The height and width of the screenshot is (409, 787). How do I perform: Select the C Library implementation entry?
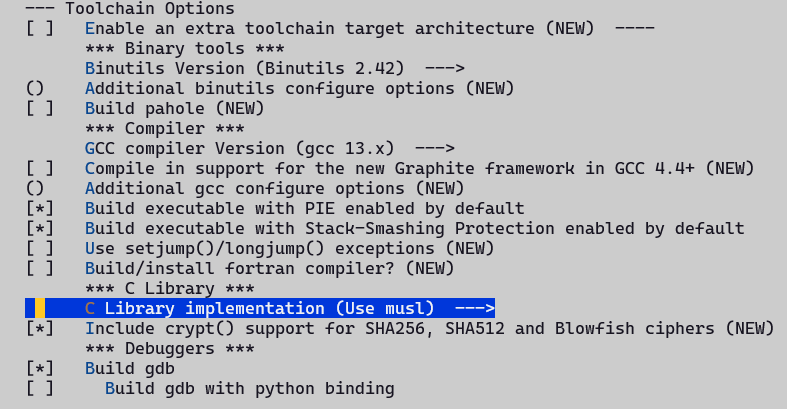(x=260, y=308)
